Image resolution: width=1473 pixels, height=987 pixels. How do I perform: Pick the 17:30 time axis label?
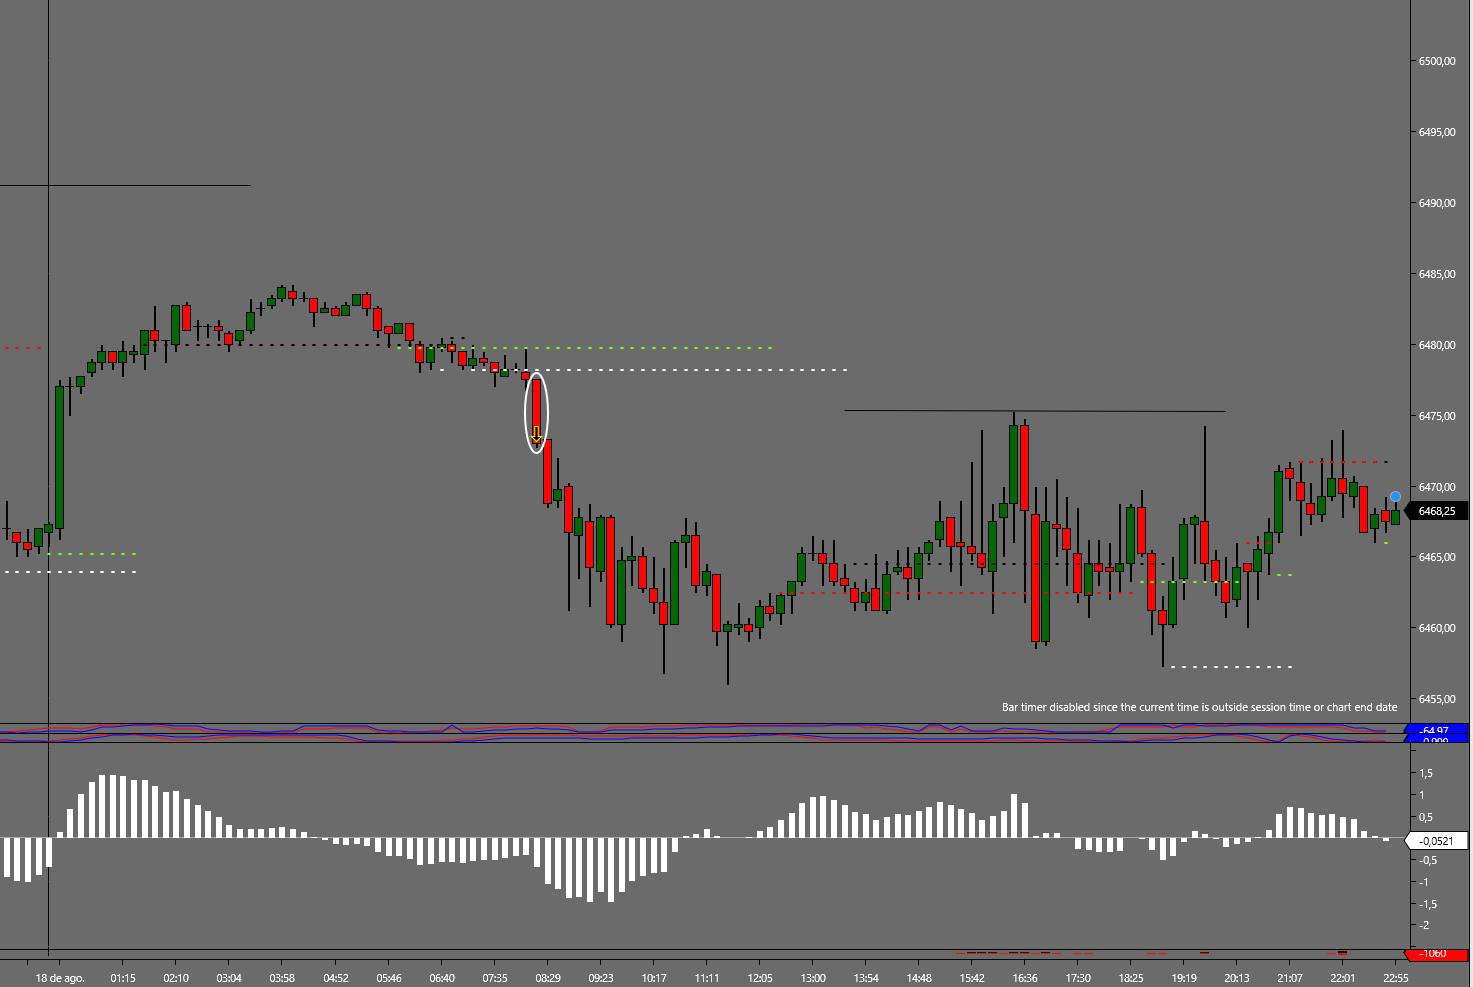(1078, 978)
